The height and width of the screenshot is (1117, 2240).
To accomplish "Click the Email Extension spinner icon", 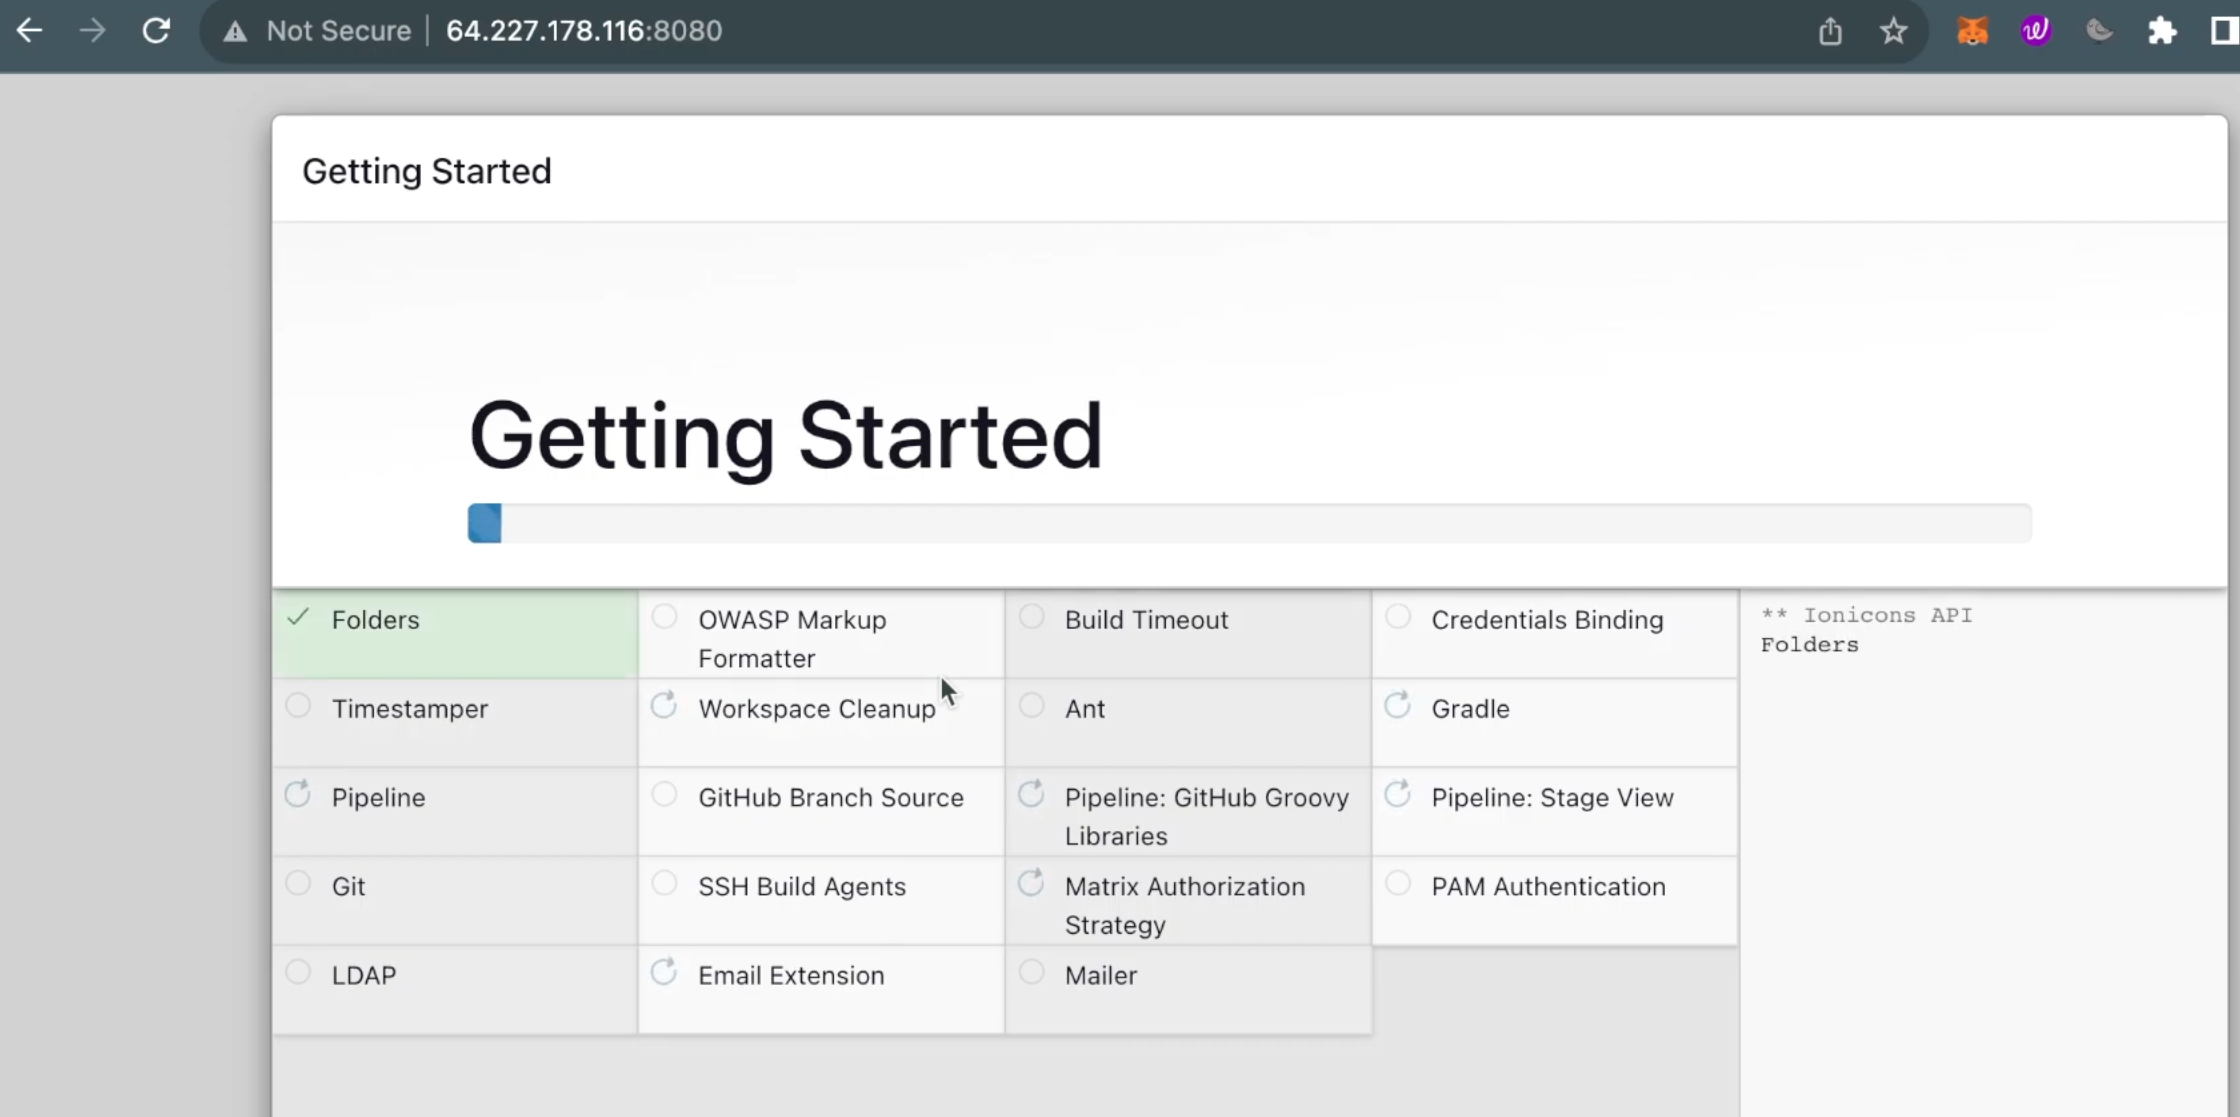I will 664,972.
